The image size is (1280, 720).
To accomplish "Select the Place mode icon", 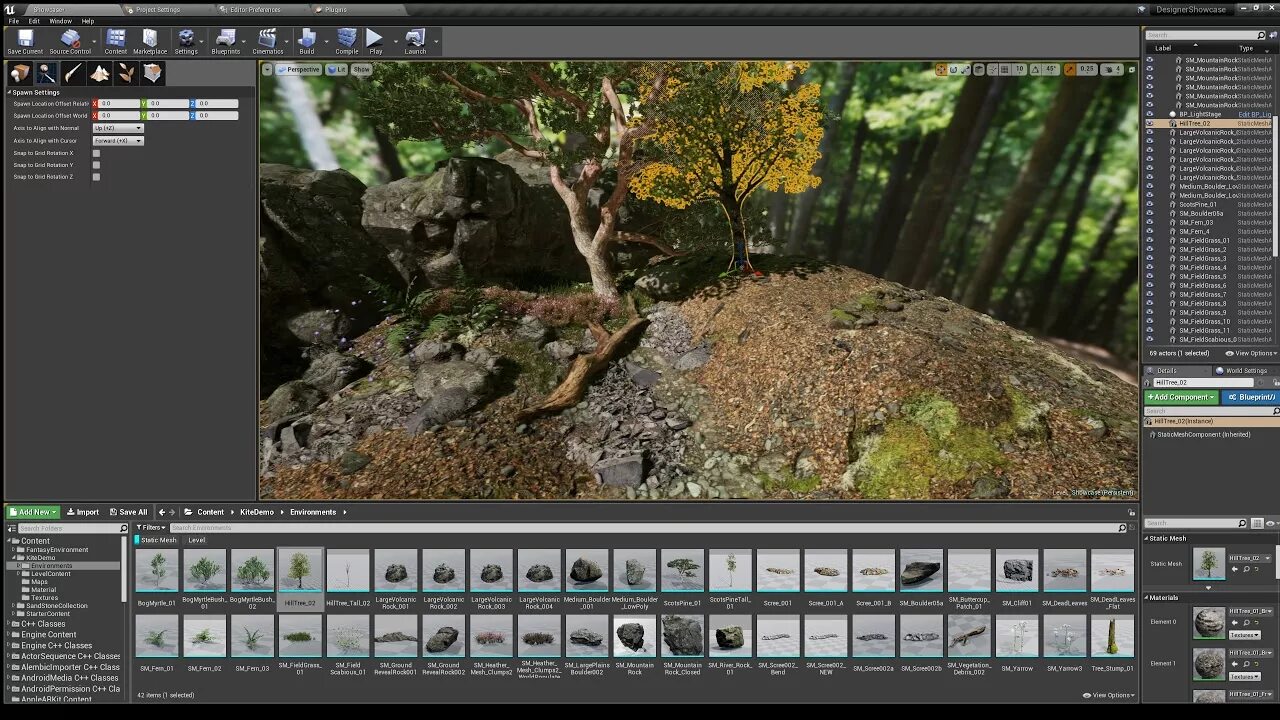I will tap(20, 73).
